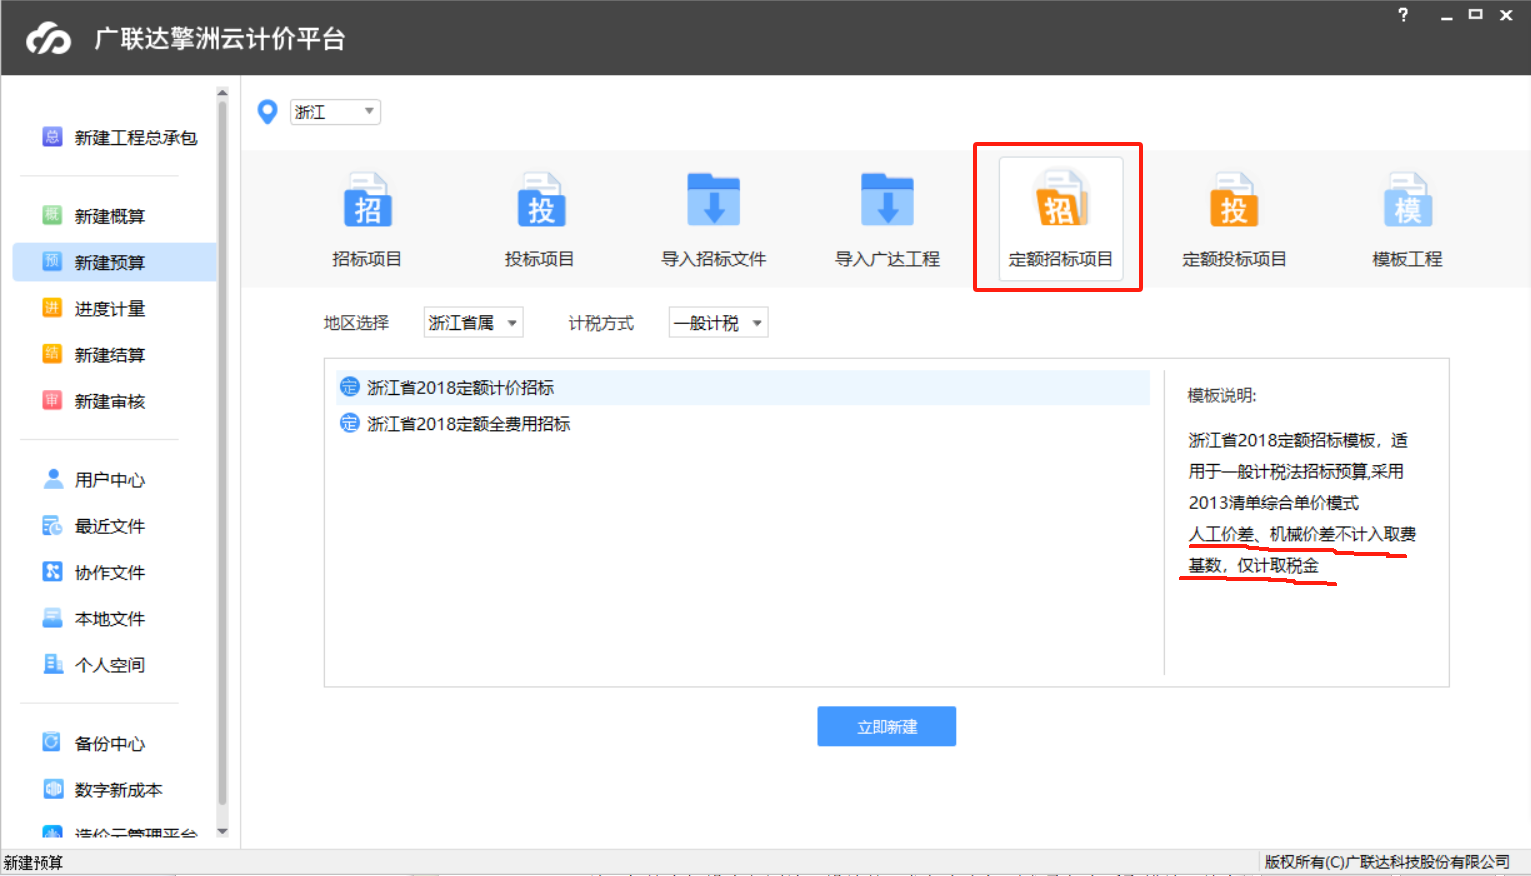Open the 模板工程 icon

pyautogui.click(x=1407, y=199)
